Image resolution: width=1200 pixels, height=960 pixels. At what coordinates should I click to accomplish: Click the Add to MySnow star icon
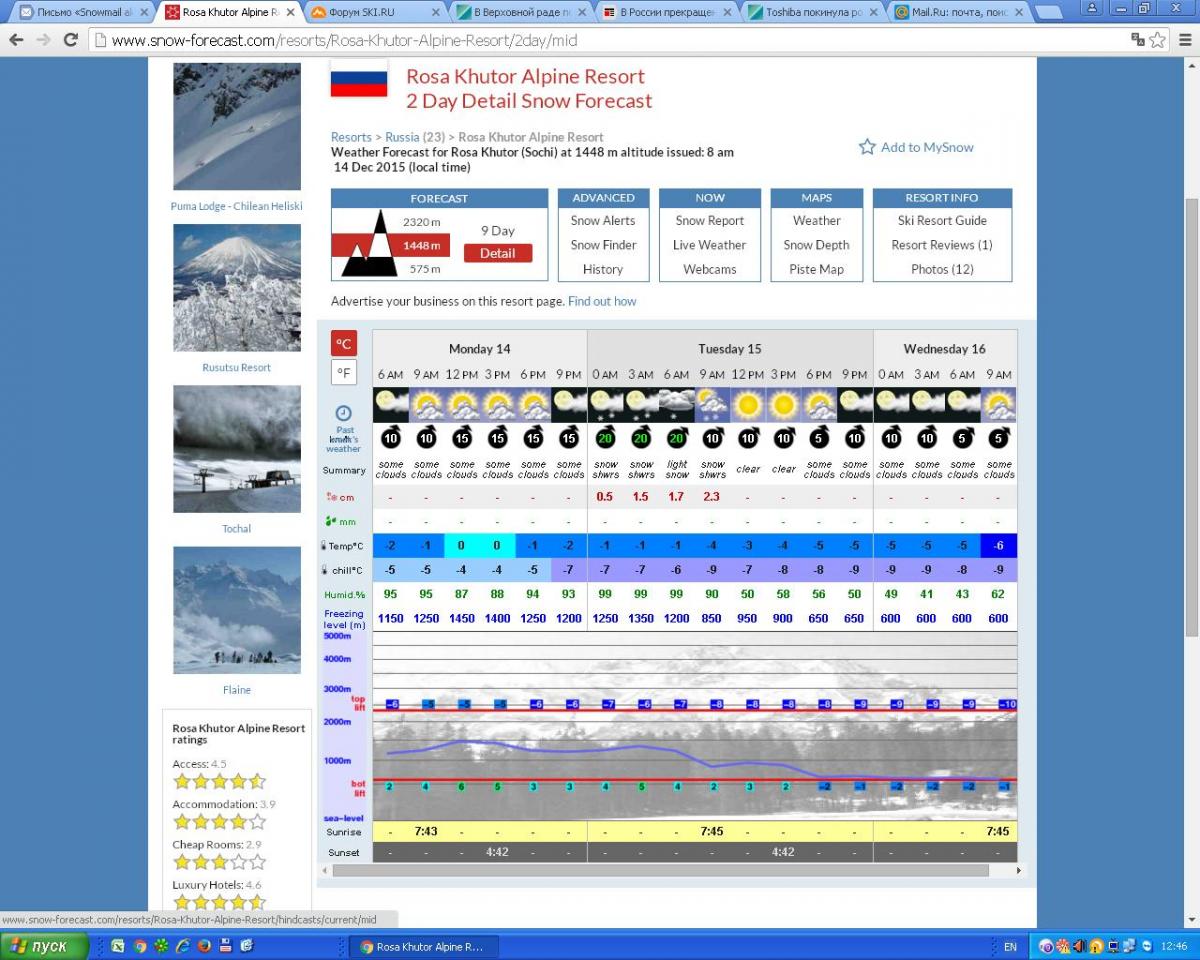tap(867, 147)
